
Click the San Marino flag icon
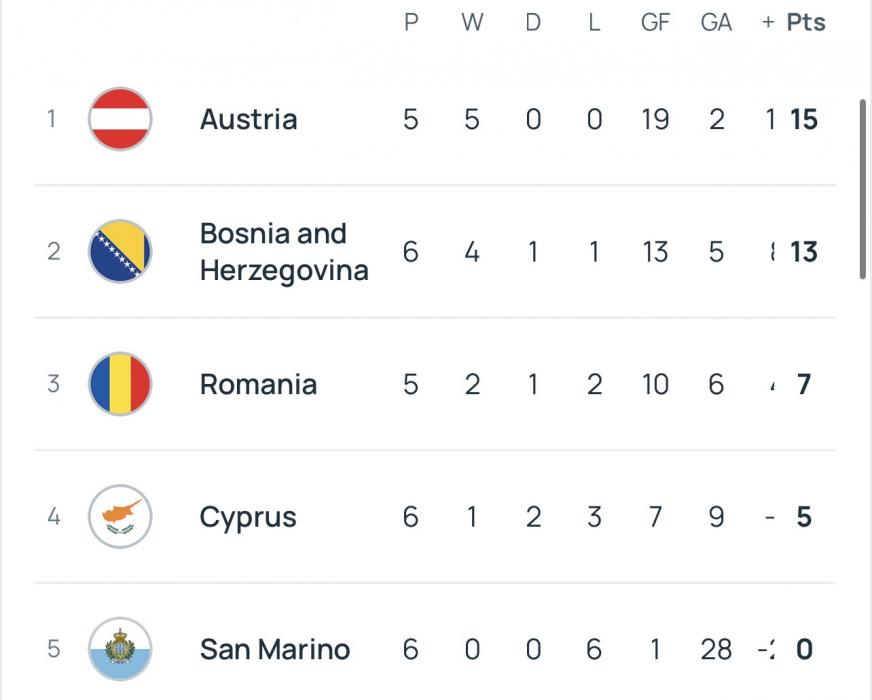point(120,649)
